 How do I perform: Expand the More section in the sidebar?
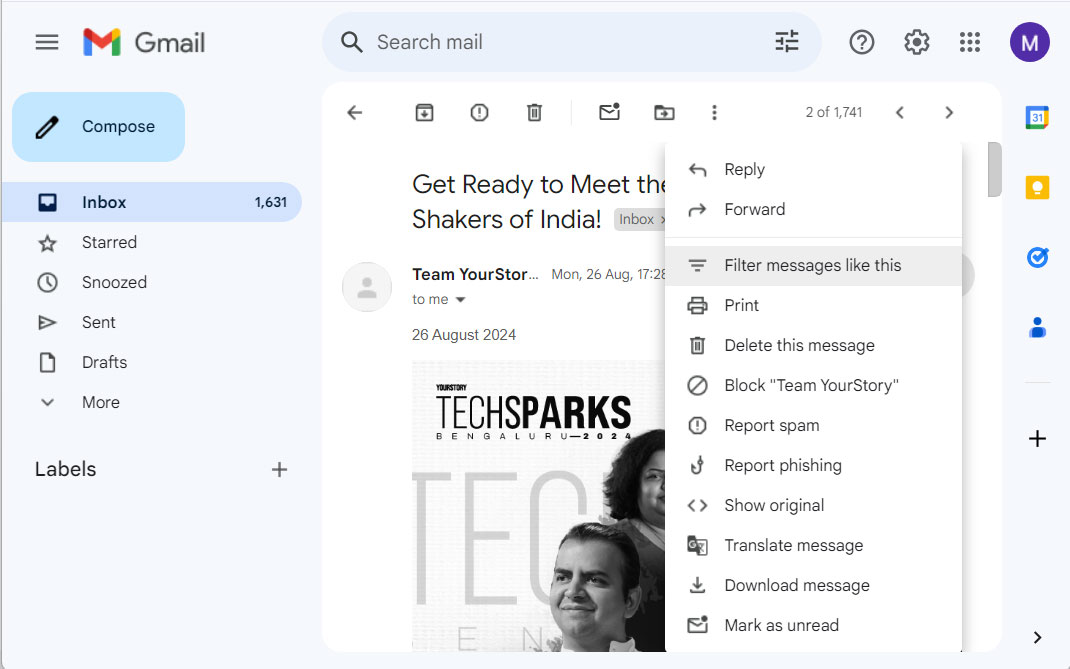100,402
